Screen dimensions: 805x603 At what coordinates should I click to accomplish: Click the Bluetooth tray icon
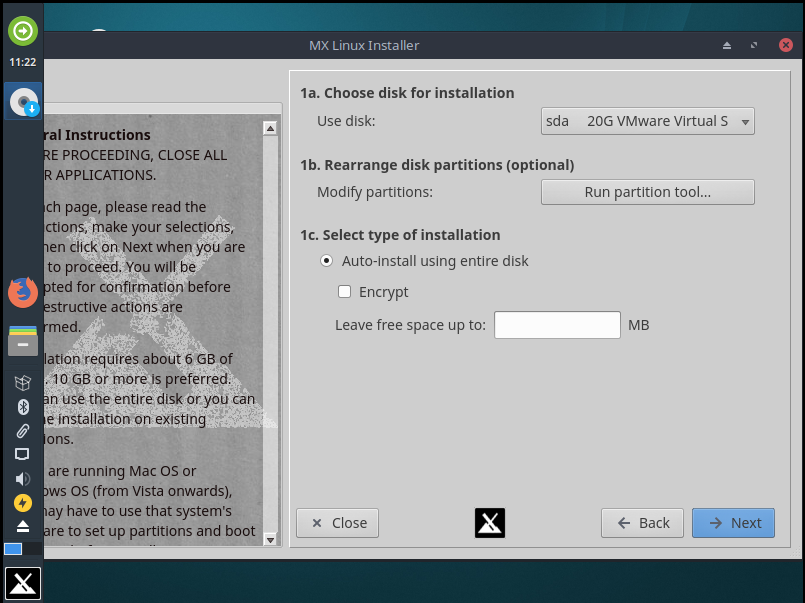(x=22, y=407)
